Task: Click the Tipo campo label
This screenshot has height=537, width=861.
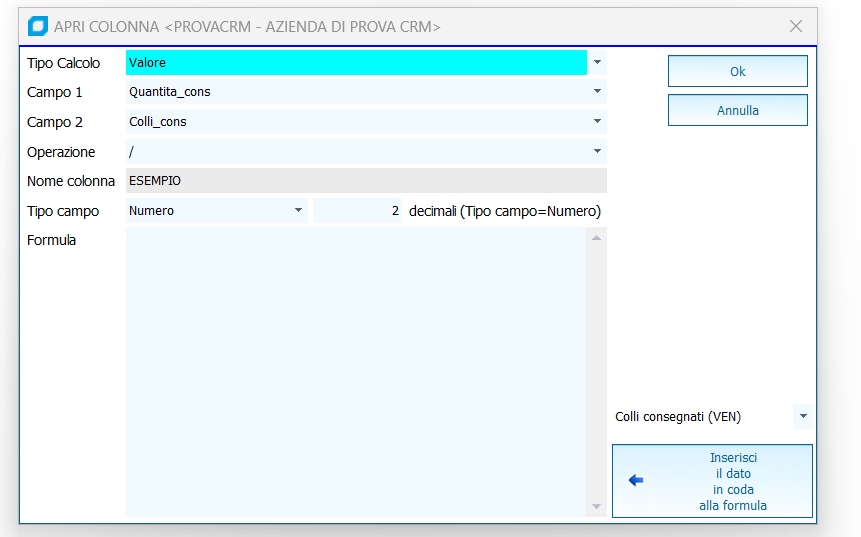Action: click(63, 211)
